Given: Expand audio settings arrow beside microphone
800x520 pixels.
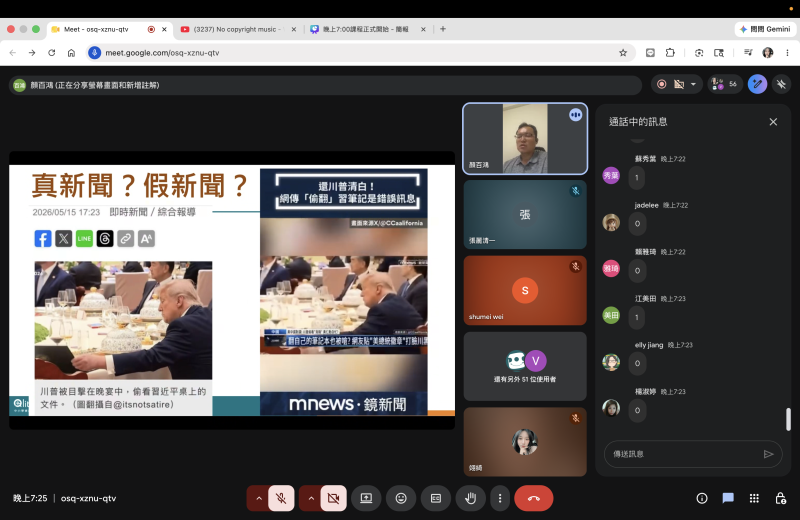Looking at the screenshot, I should 259,498.
